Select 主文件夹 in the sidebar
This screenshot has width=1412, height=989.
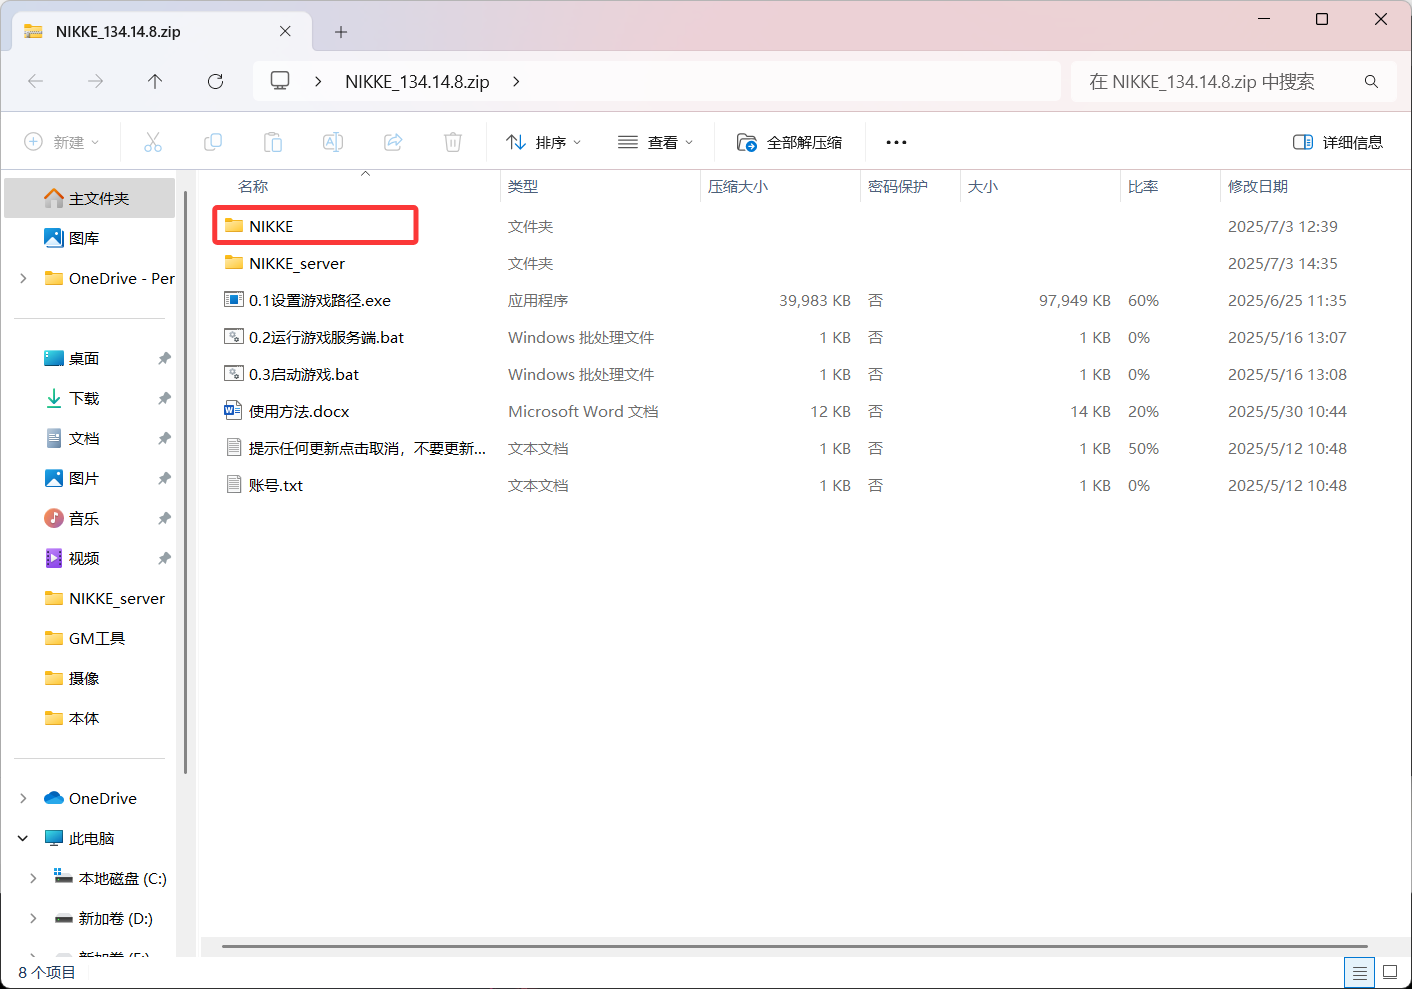[x=90, y=198]
